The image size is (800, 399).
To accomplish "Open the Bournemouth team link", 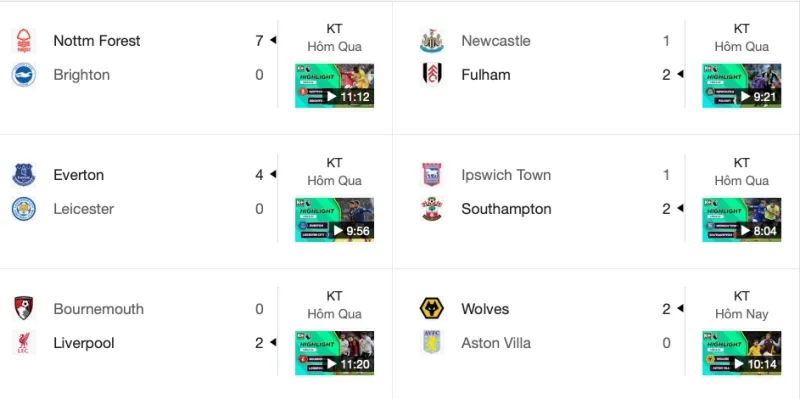I will click(x=98, y=309).
